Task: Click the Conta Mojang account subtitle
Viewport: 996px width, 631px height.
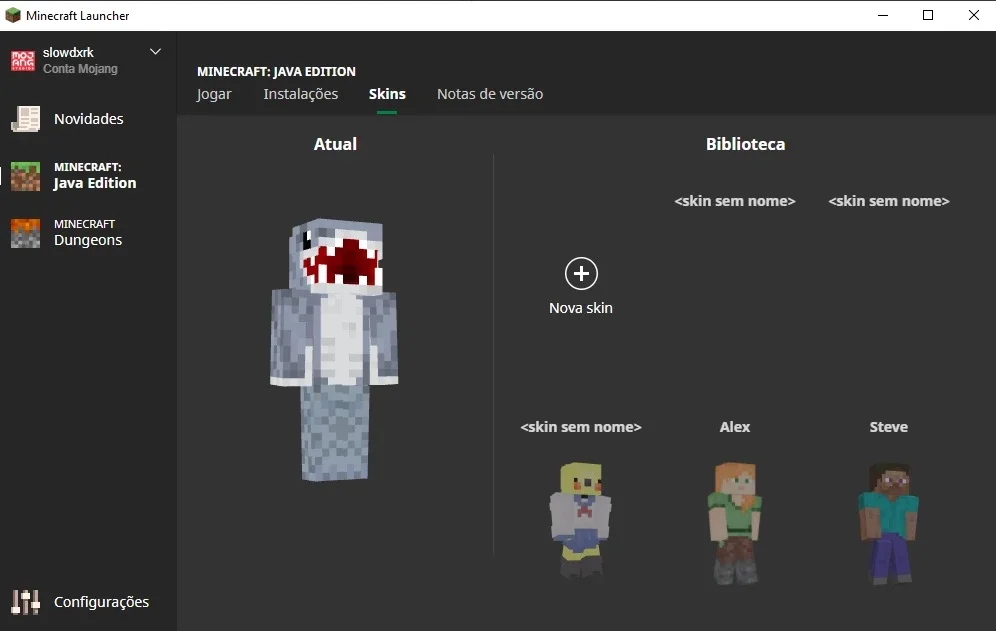Action: [x=80, y=69]
